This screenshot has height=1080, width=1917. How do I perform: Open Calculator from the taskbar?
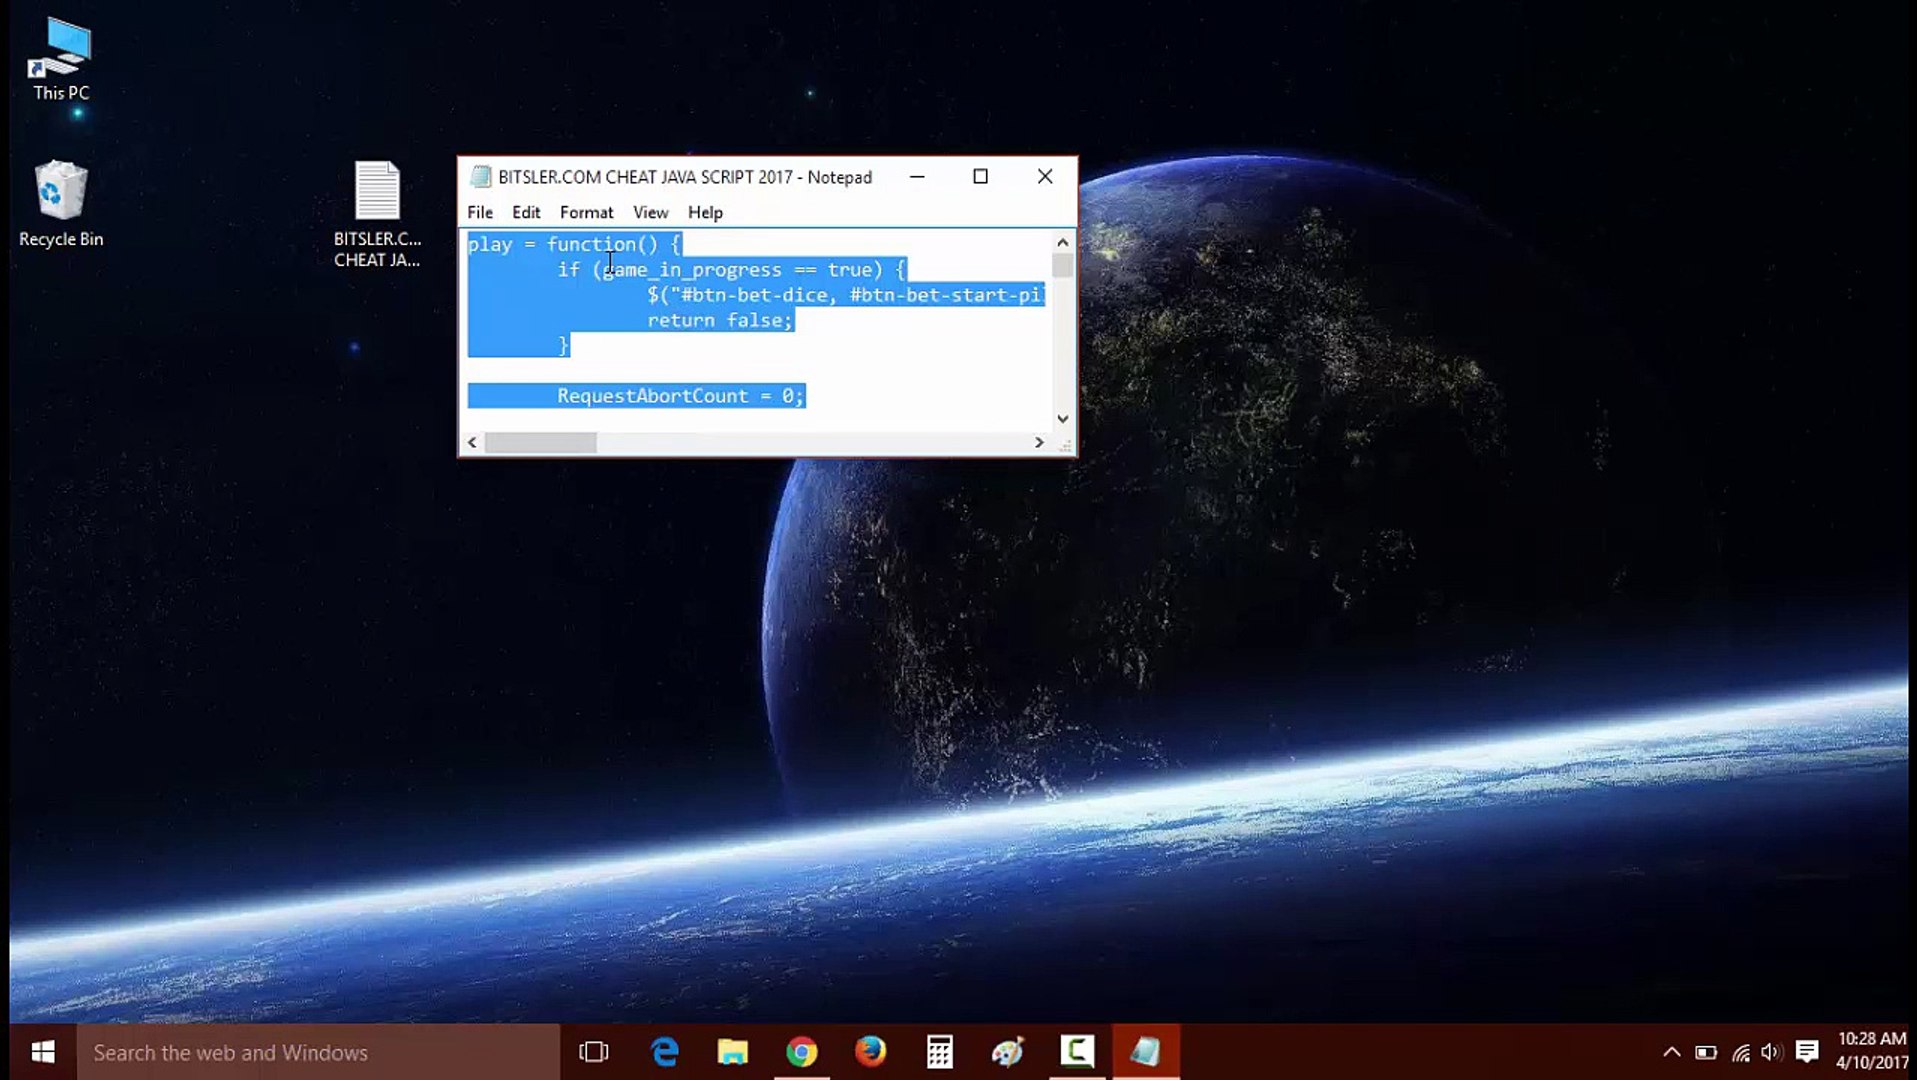939,1052
